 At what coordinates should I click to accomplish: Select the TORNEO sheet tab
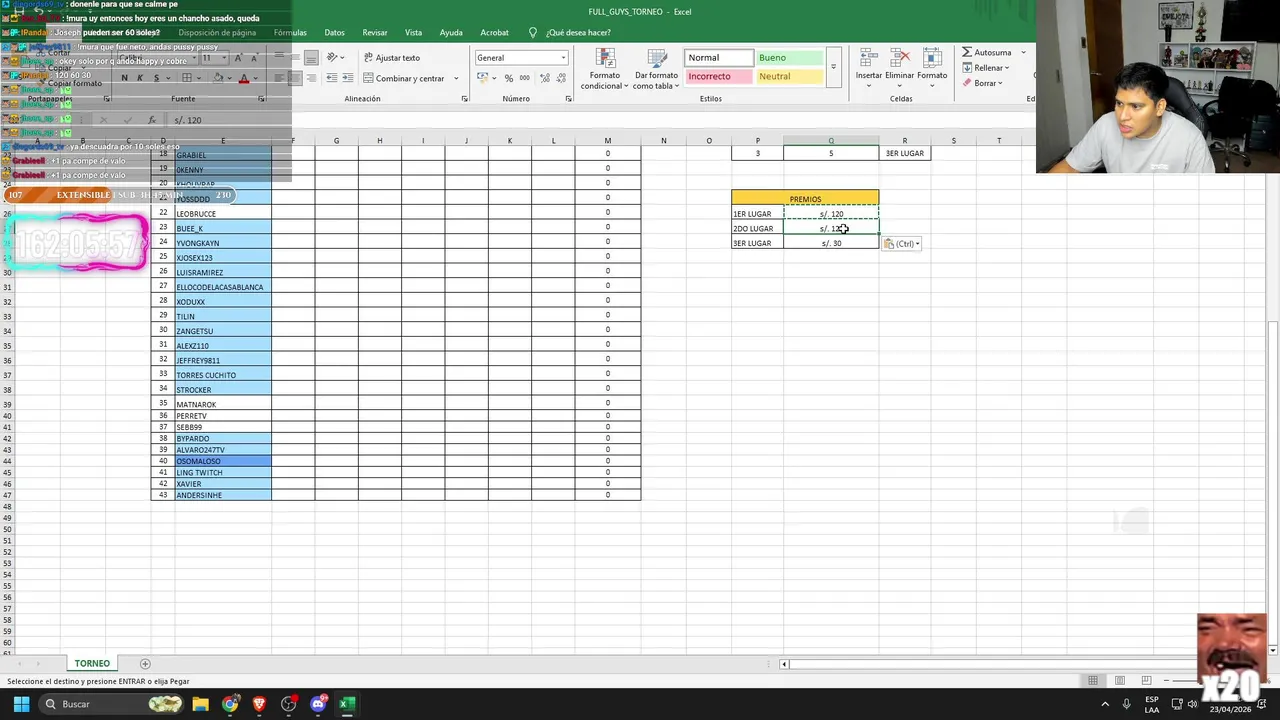click(92, 663)
